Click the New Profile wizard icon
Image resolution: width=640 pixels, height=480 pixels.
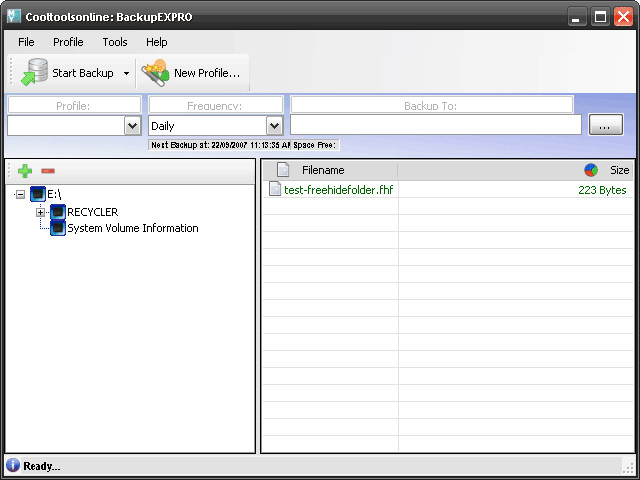[x=155, y=73]
